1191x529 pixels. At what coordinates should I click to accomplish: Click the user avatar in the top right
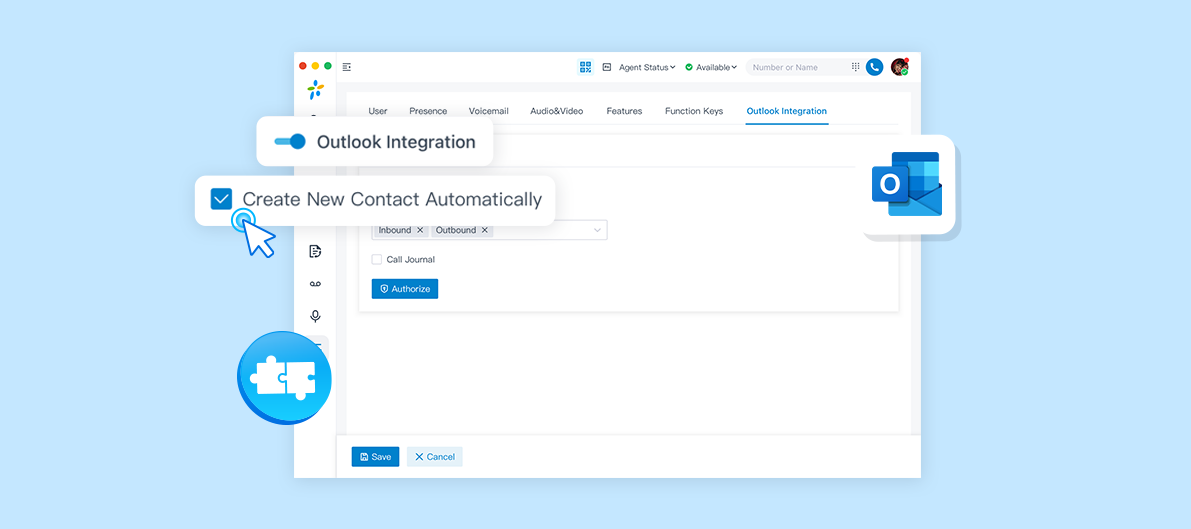click(899, 67)
